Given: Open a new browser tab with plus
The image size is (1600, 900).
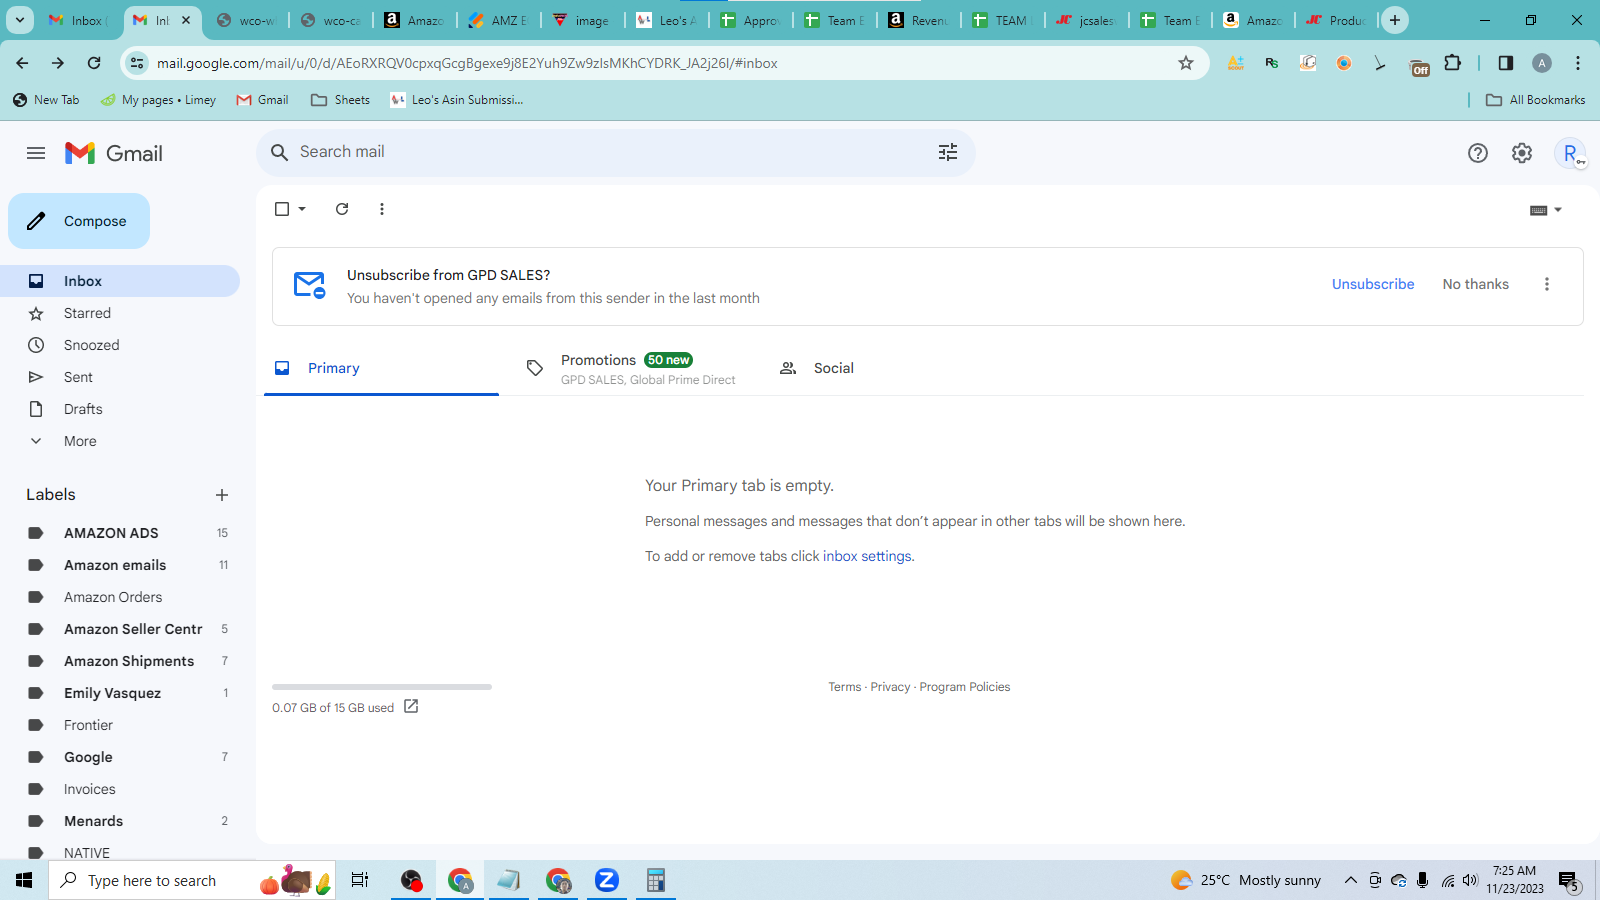Looking at the screenshot, I should 1395,20.
